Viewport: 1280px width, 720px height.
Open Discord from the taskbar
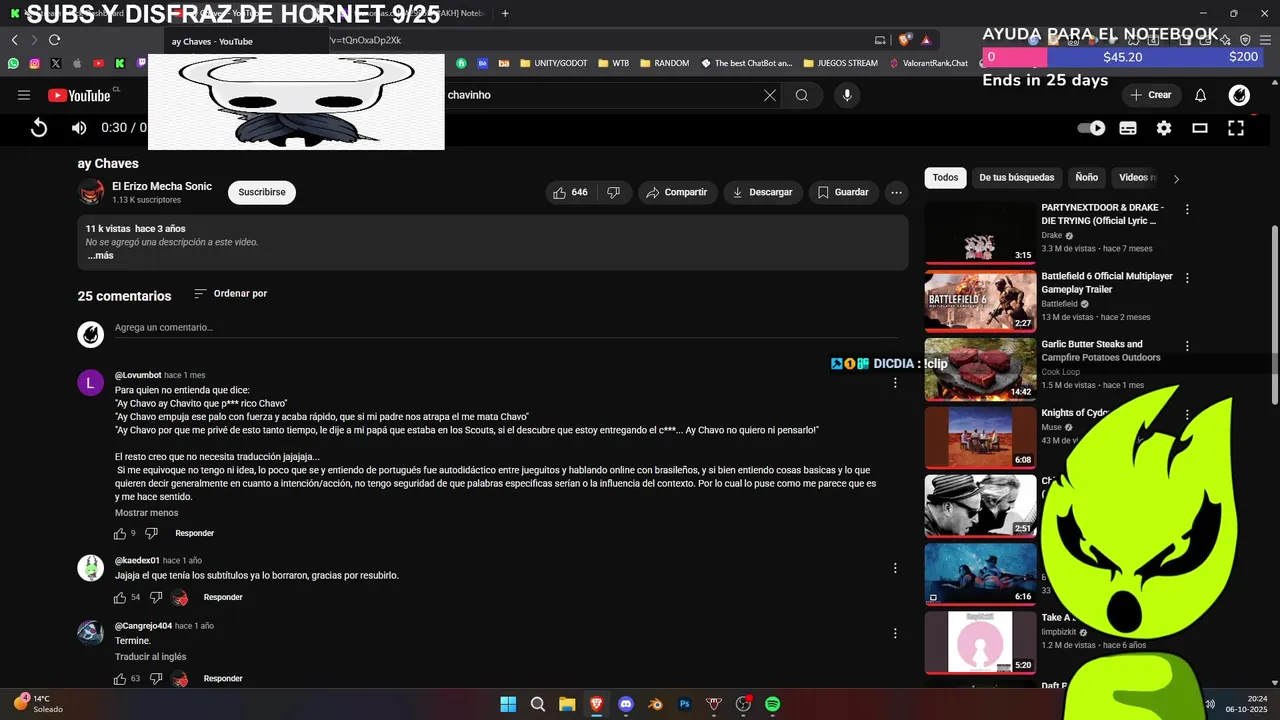point(626,704)
